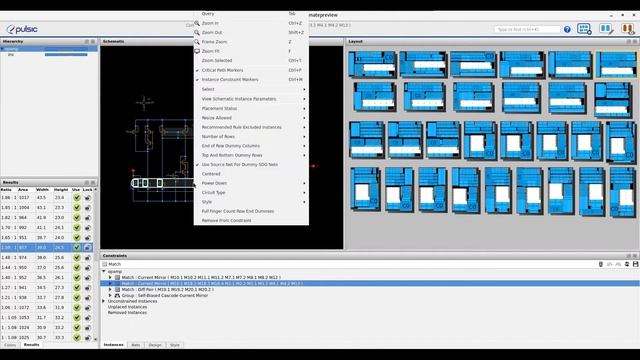Viewport: 640px width, 360px height.
Task: Float the Results panel using its header icon
Action: (87, 182)
